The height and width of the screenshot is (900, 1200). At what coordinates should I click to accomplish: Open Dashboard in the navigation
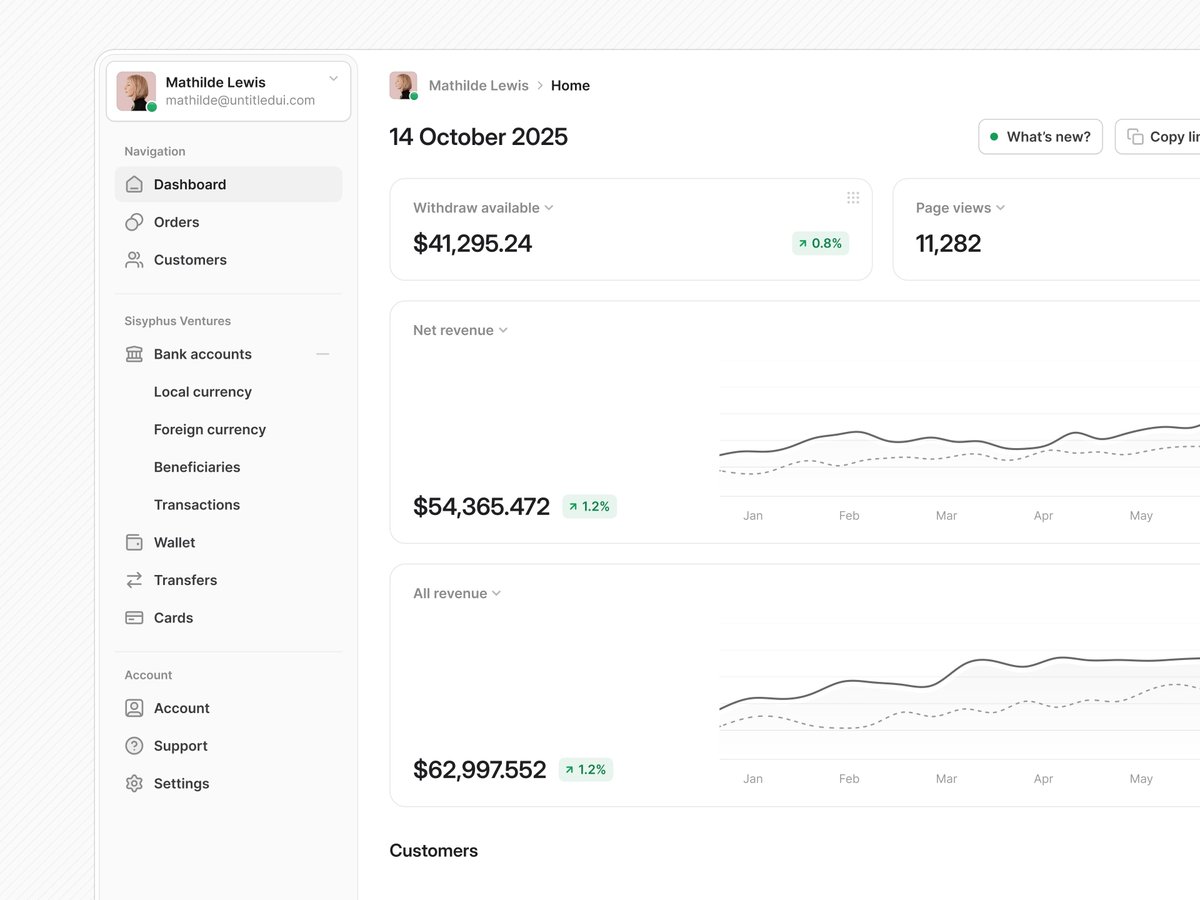point(229,184)
